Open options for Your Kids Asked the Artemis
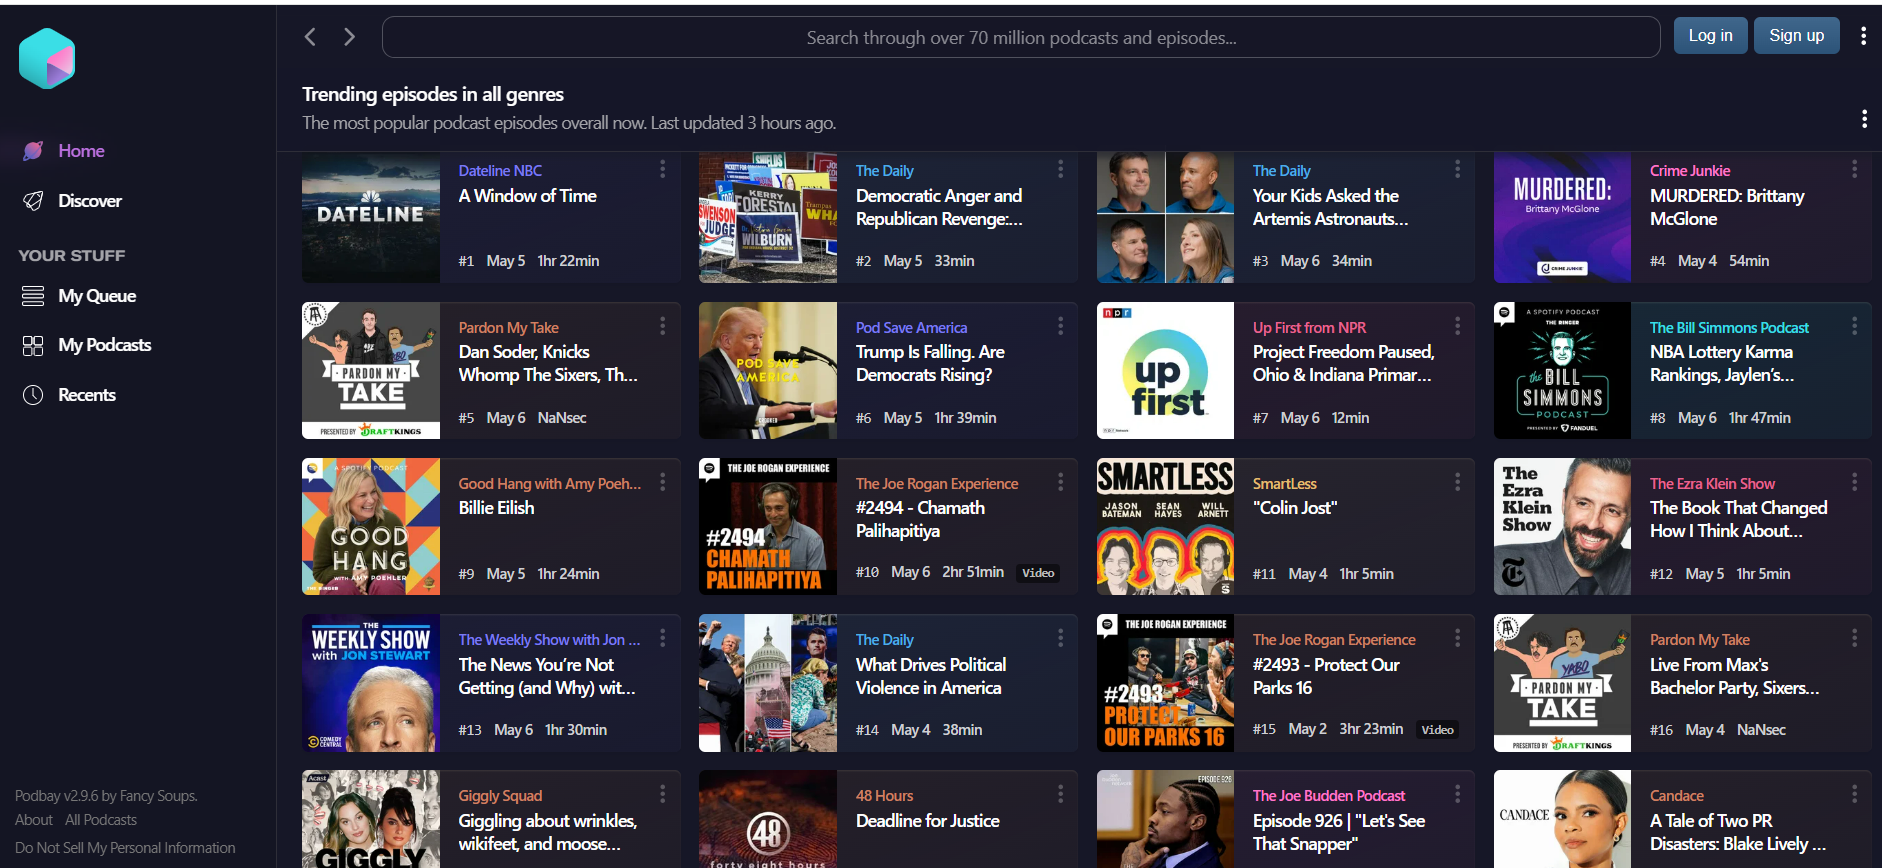 [1457, 169]
